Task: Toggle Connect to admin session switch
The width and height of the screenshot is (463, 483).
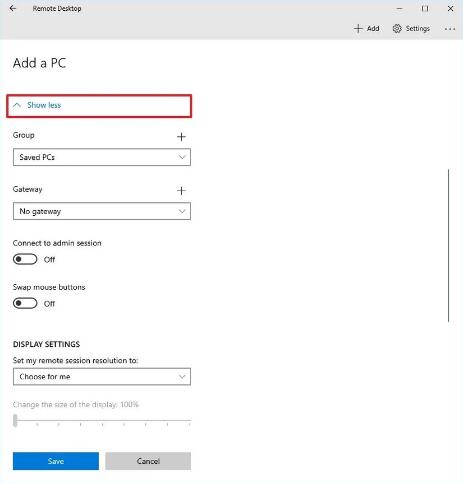Action: point(25,259)
